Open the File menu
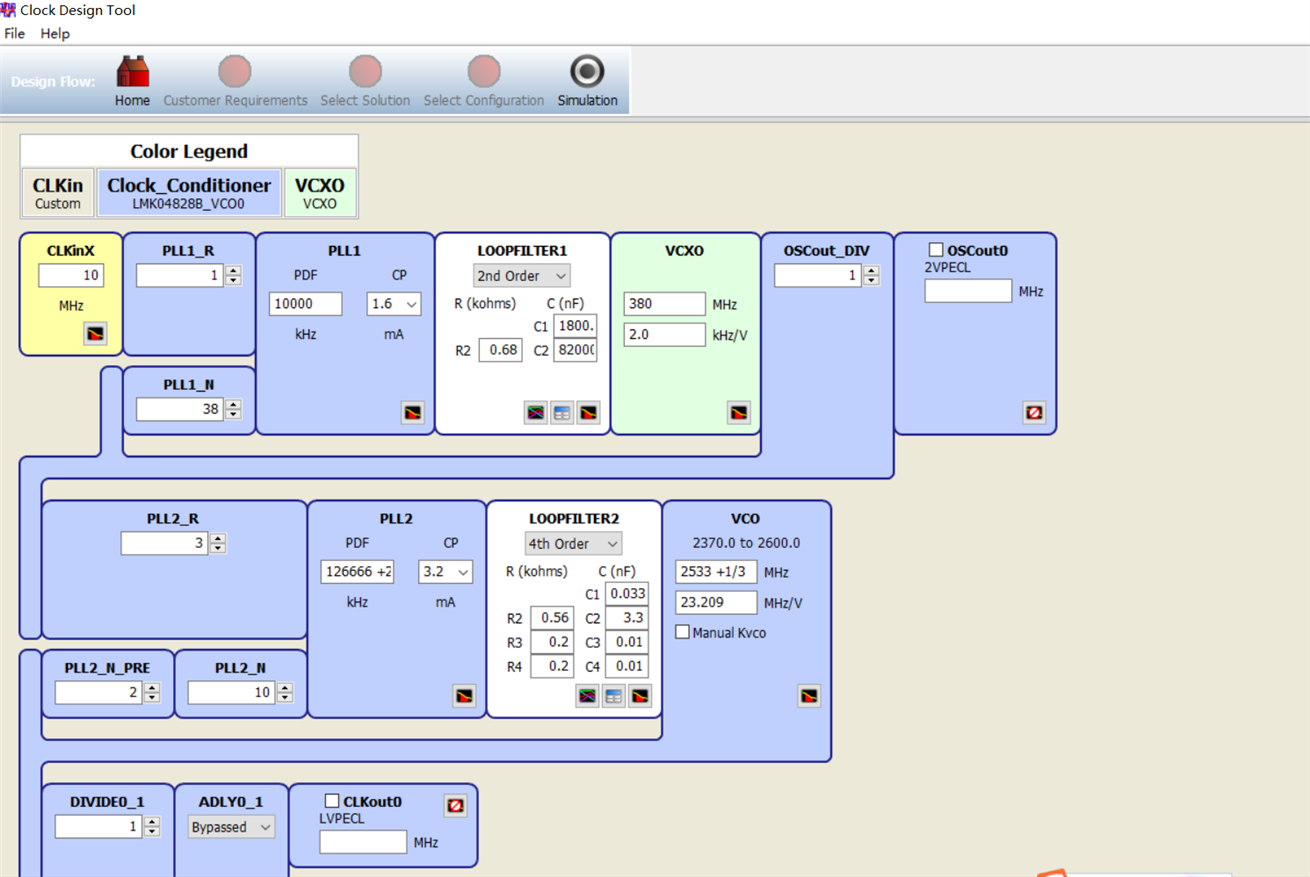This screenshot has width=1310, height=877. pyautogui.click(x=15, y=33)
